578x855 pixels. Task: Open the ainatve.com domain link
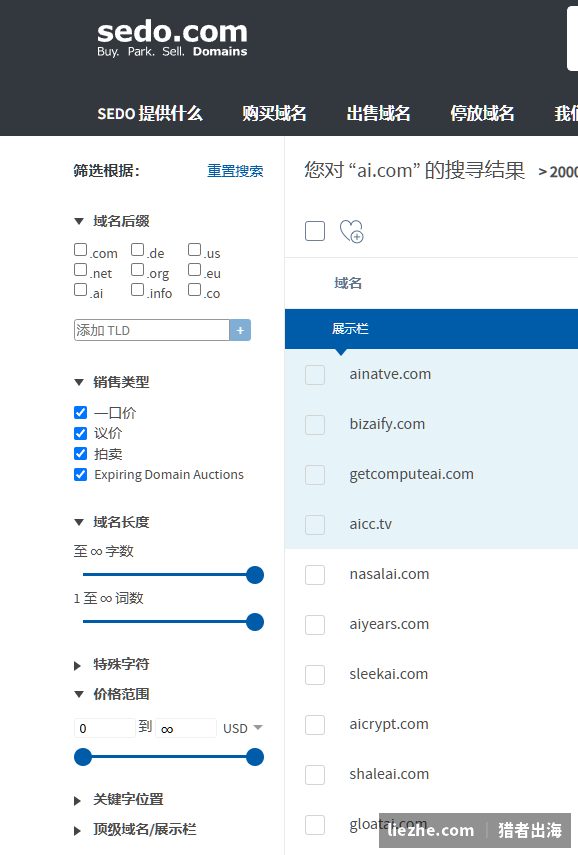coord(390,374)
